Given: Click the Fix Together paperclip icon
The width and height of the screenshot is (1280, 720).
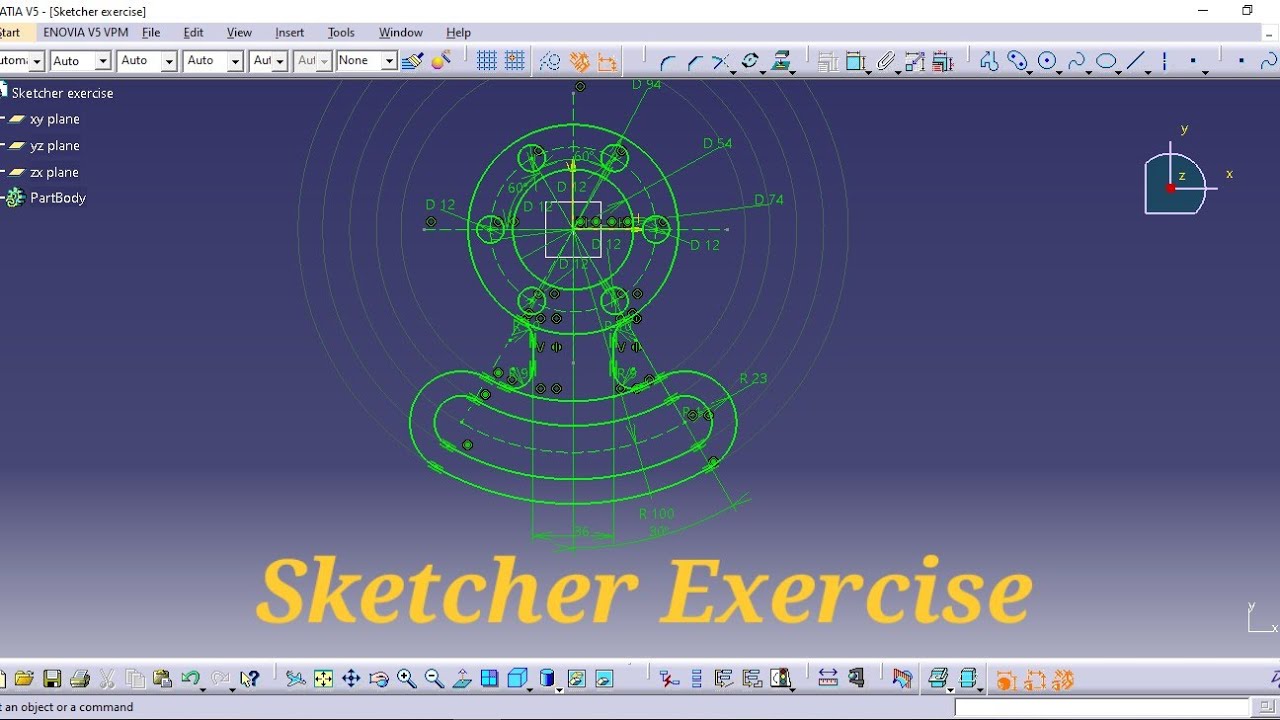Looking at the screenshot, I should pyautogui.click(x=886, y=62).
